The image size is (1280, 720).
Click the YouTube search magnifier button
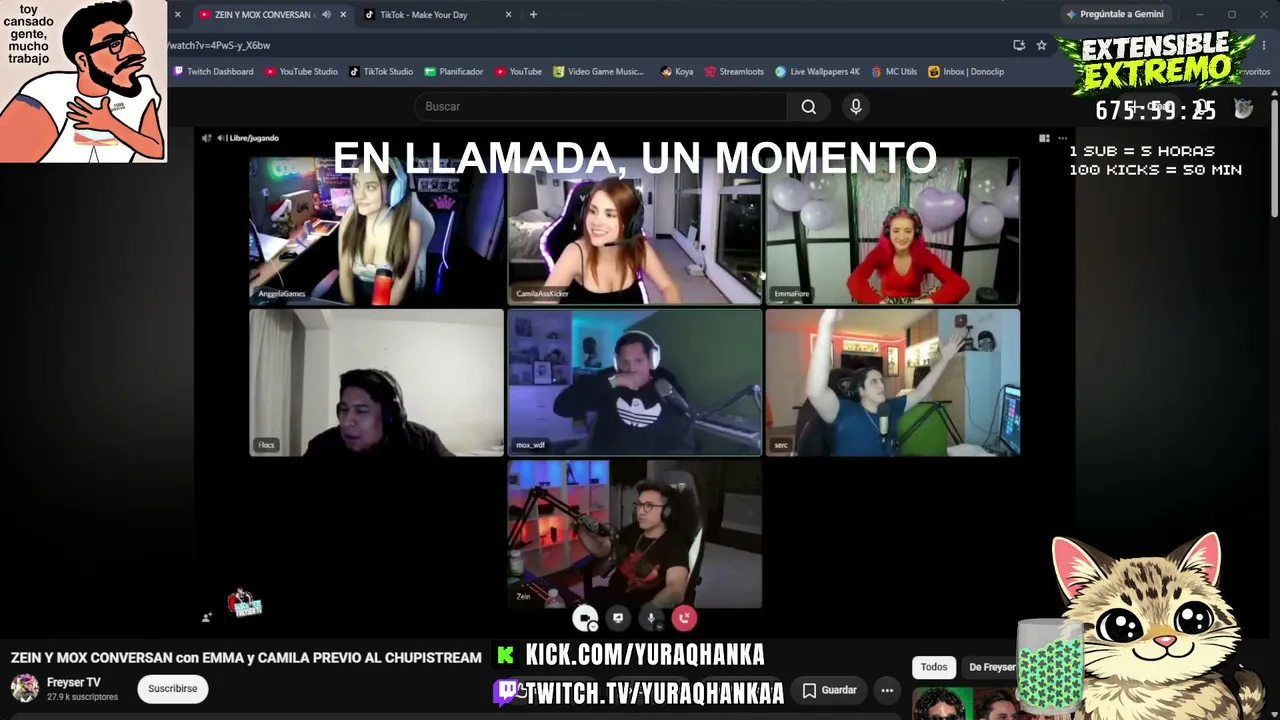(x=809, y=107)
